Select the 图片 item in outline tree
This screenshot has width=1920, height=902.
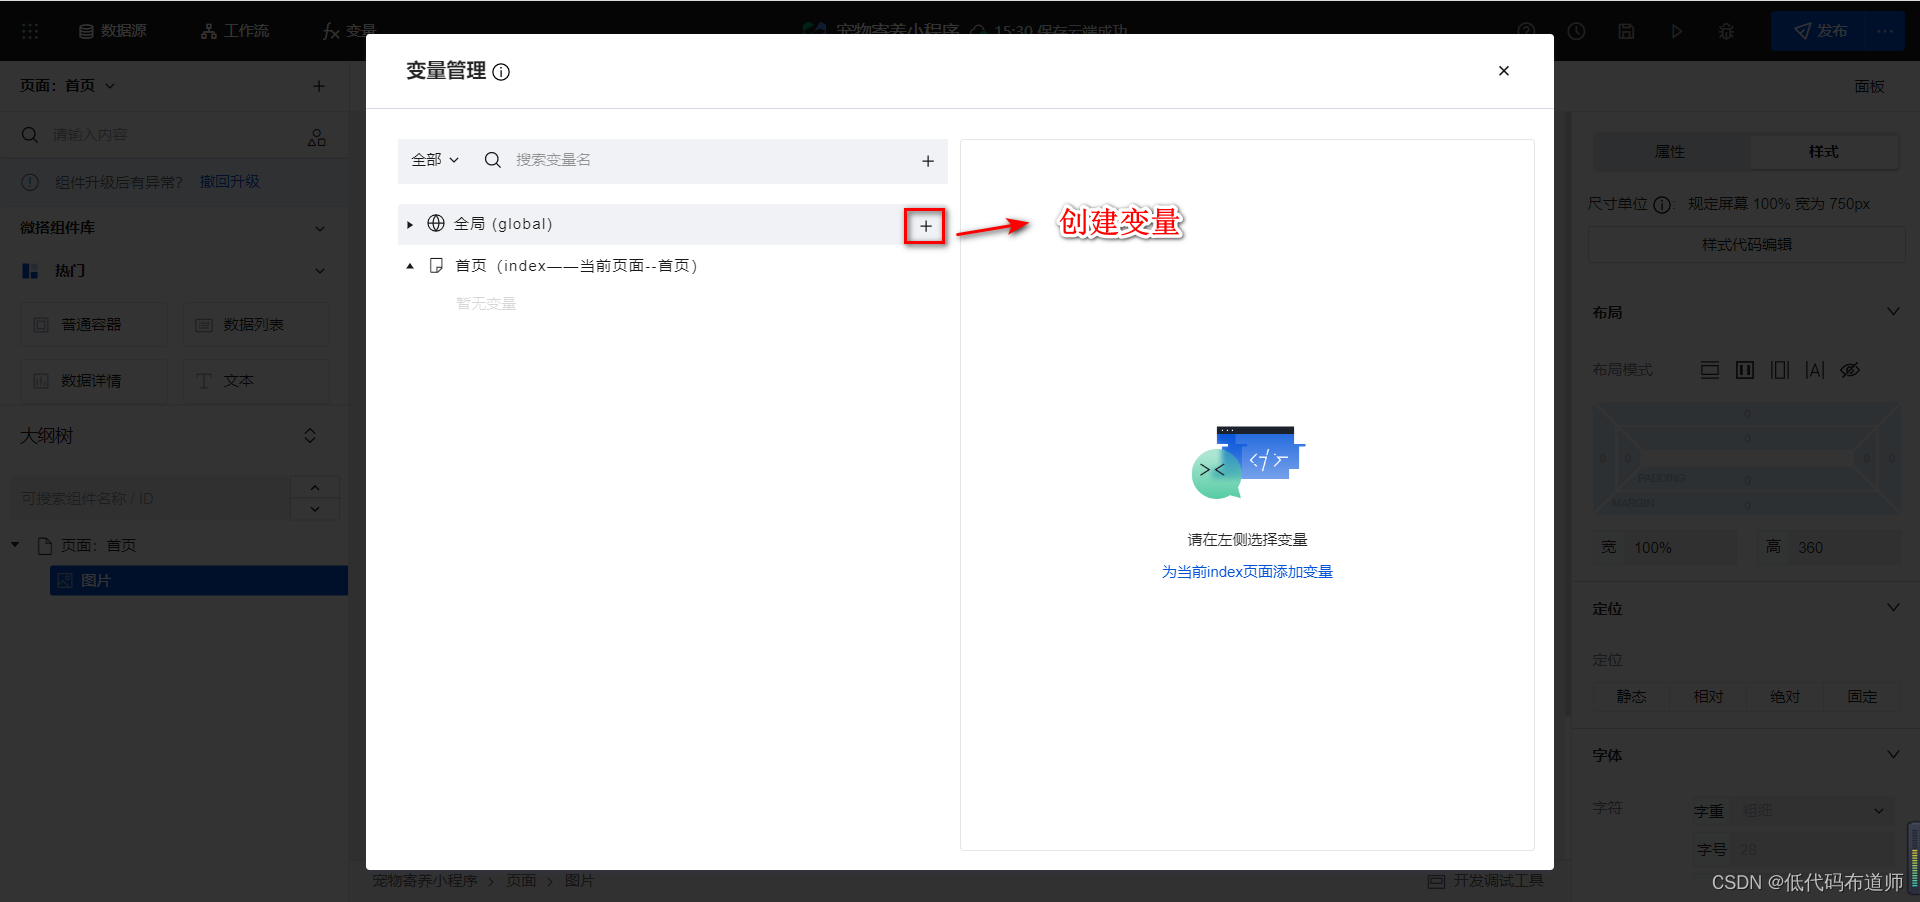(199, 581)
